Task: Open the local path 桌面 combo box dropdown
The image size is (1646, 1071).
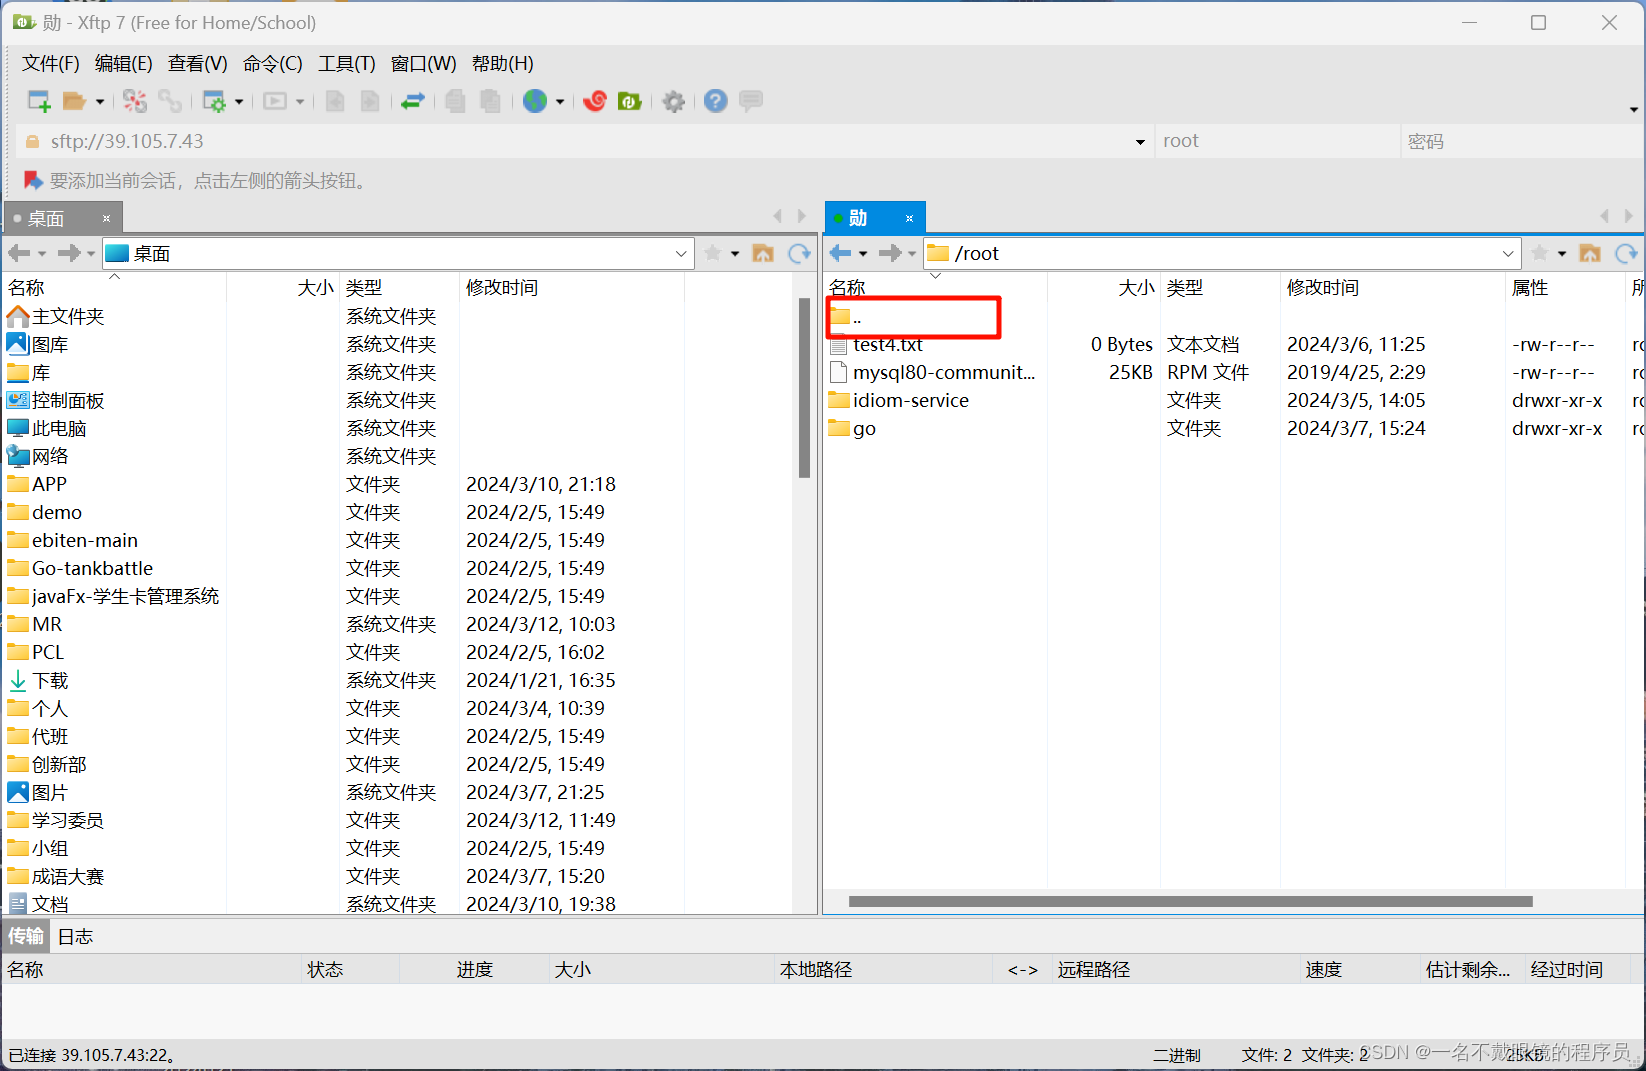Action: coord(681,253)
